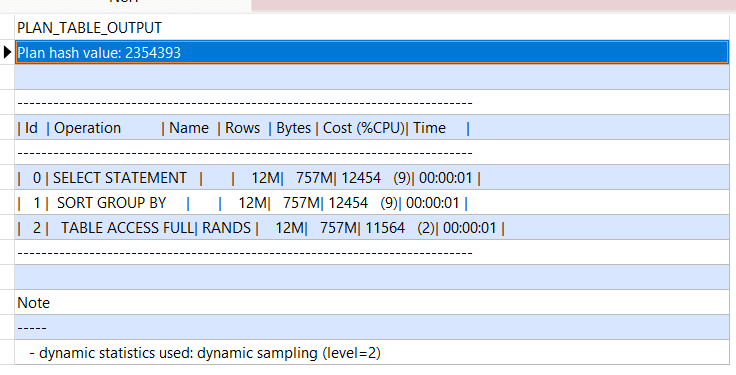Select the PLAN_TABLE_OUTPUT column header
The height and width of the screenshot is (375, 736).
[x=372, y=28]
